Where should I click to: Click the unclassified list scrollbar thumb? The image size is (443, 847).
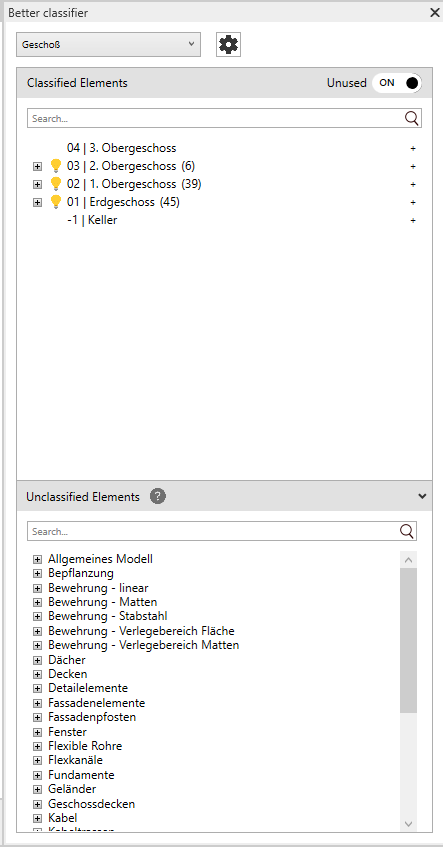click(408, 640)
